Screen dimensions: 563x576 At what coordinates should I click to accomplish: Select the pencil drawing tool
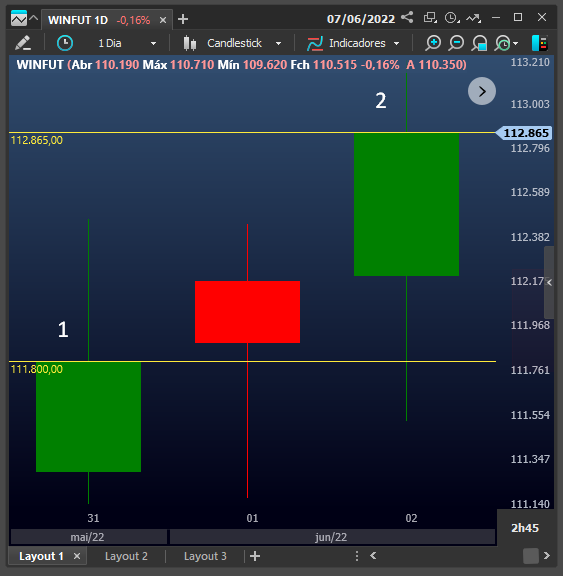(x=23, y=43)
